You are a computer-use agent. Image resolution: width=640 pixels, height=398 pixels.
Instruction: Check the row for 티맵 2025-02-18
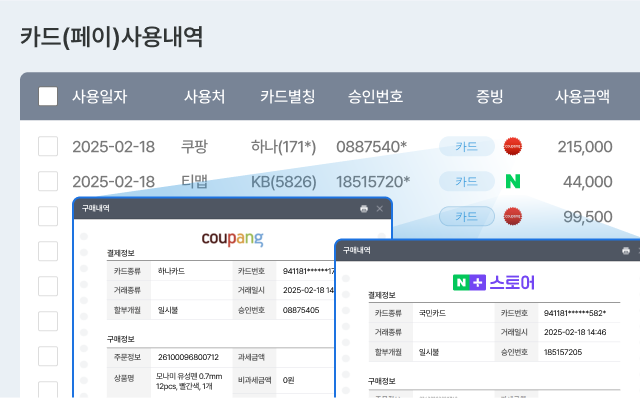(48, 181)
